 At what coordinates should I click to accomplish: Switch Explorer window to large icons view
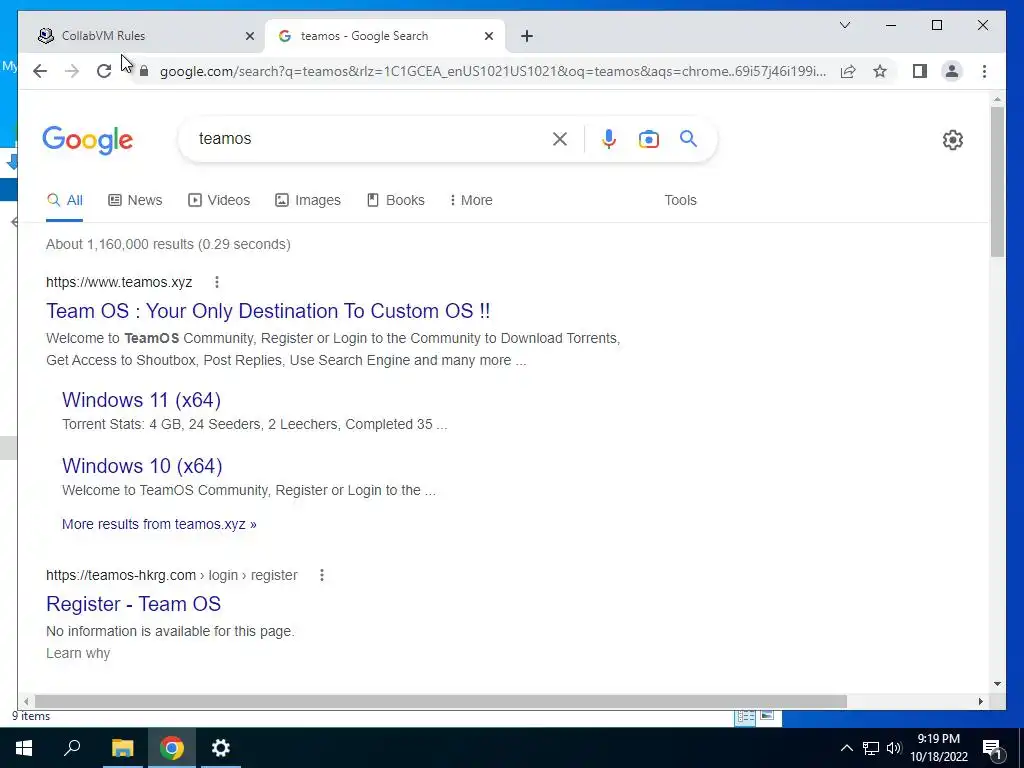767,716
